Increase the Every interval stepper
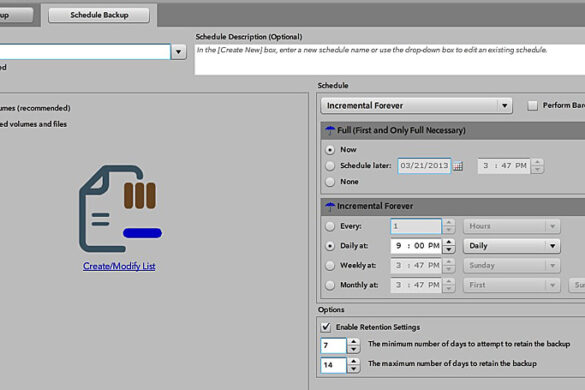Viewport: 585px width, 390px height. pos(449,222)
